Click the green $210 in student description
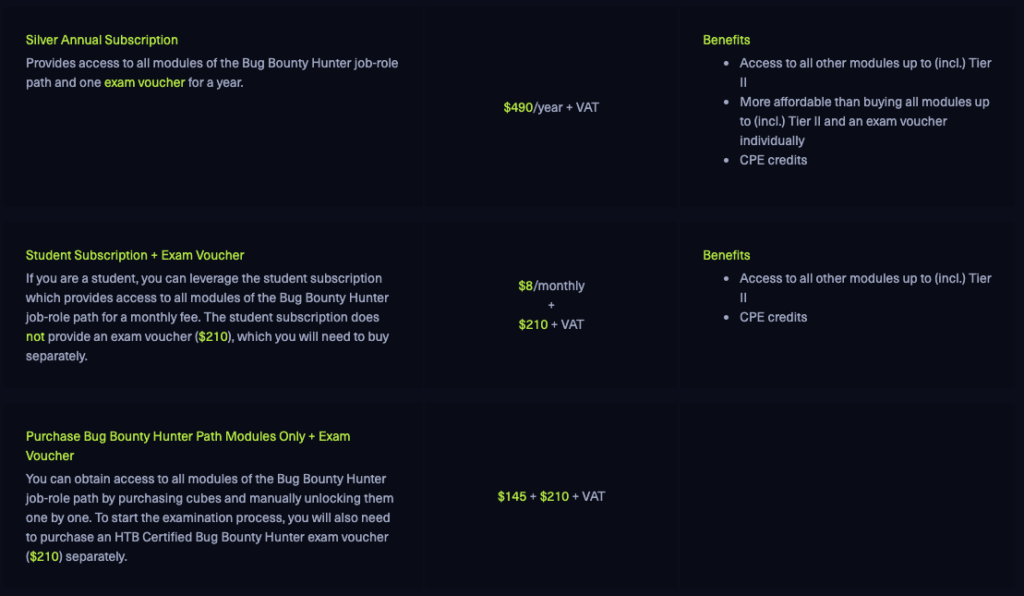 coord(213,336)
